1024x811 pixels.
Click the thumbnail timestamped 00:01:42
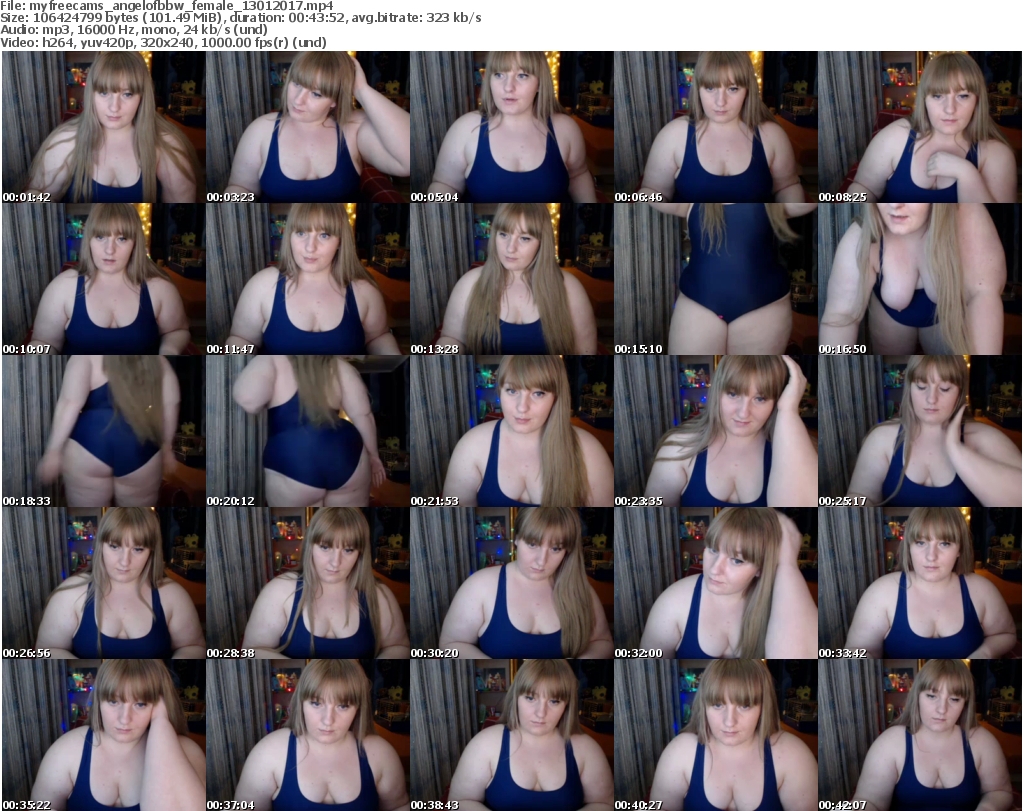pos(103,127)
